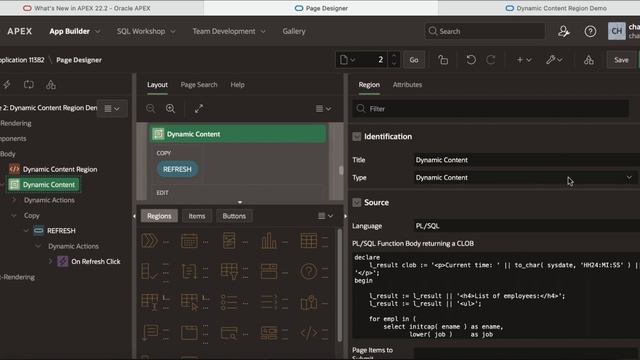640x360 pixels.
Task: Select the Region properties tab
Action: pyautogui.click(x=369, y=84)
